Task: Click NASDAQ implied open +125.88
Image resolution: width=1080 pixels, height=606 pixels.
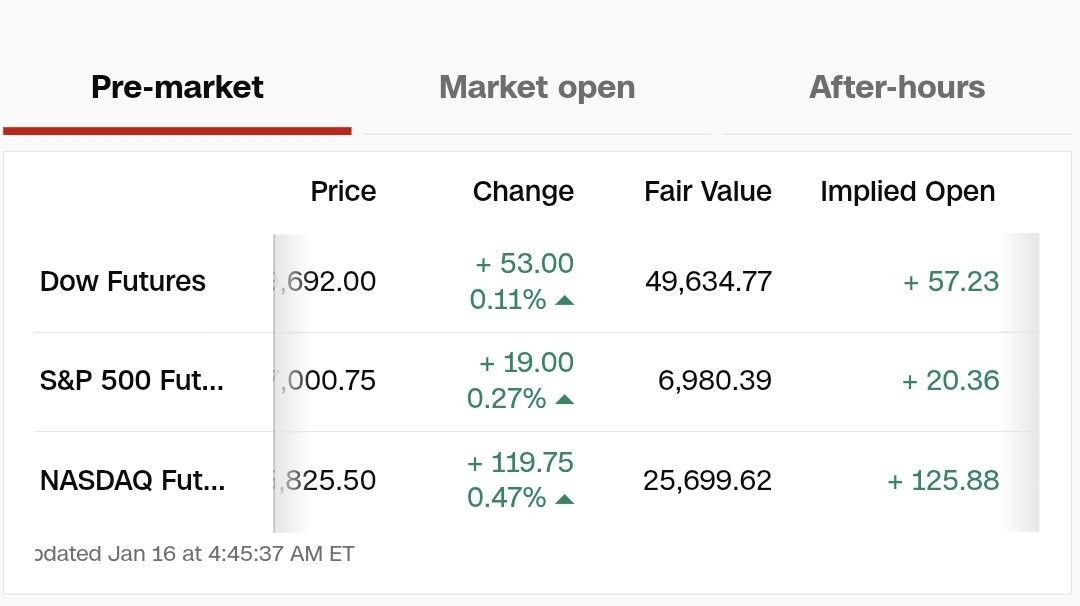Action: 943,481
